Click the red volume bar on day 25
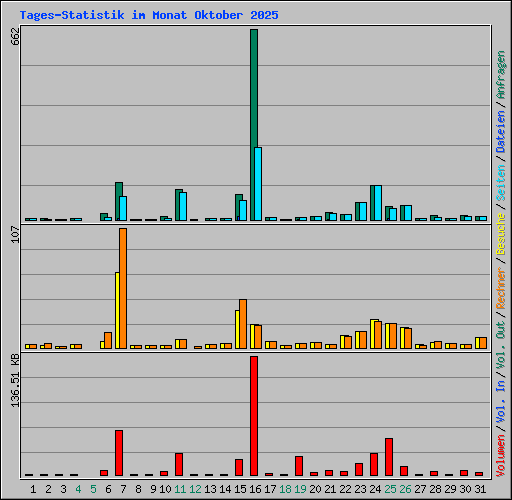The height and width of the screenshot is (500, 512). pyautogui.click(x=389, y=457)
